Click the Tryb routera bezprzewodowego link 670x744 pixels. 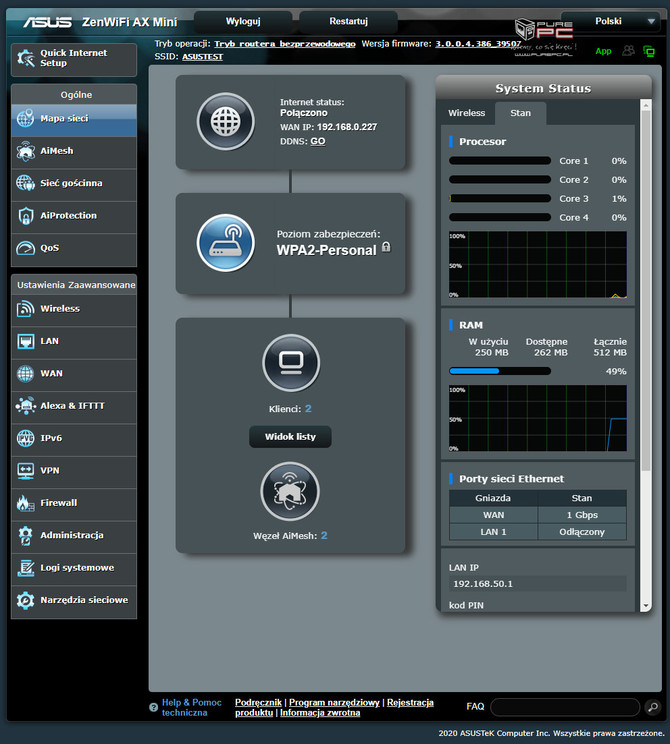pos(285,44)
